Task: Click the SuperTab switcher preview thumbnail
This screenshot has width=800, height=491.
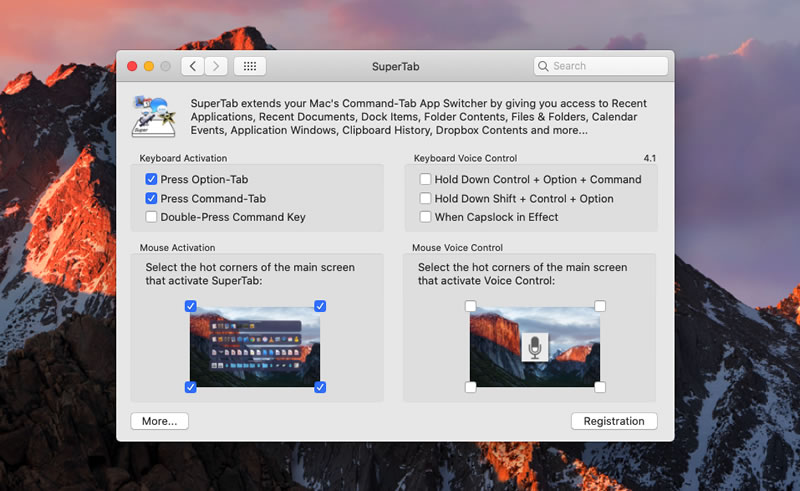Action: click(255, 347)
